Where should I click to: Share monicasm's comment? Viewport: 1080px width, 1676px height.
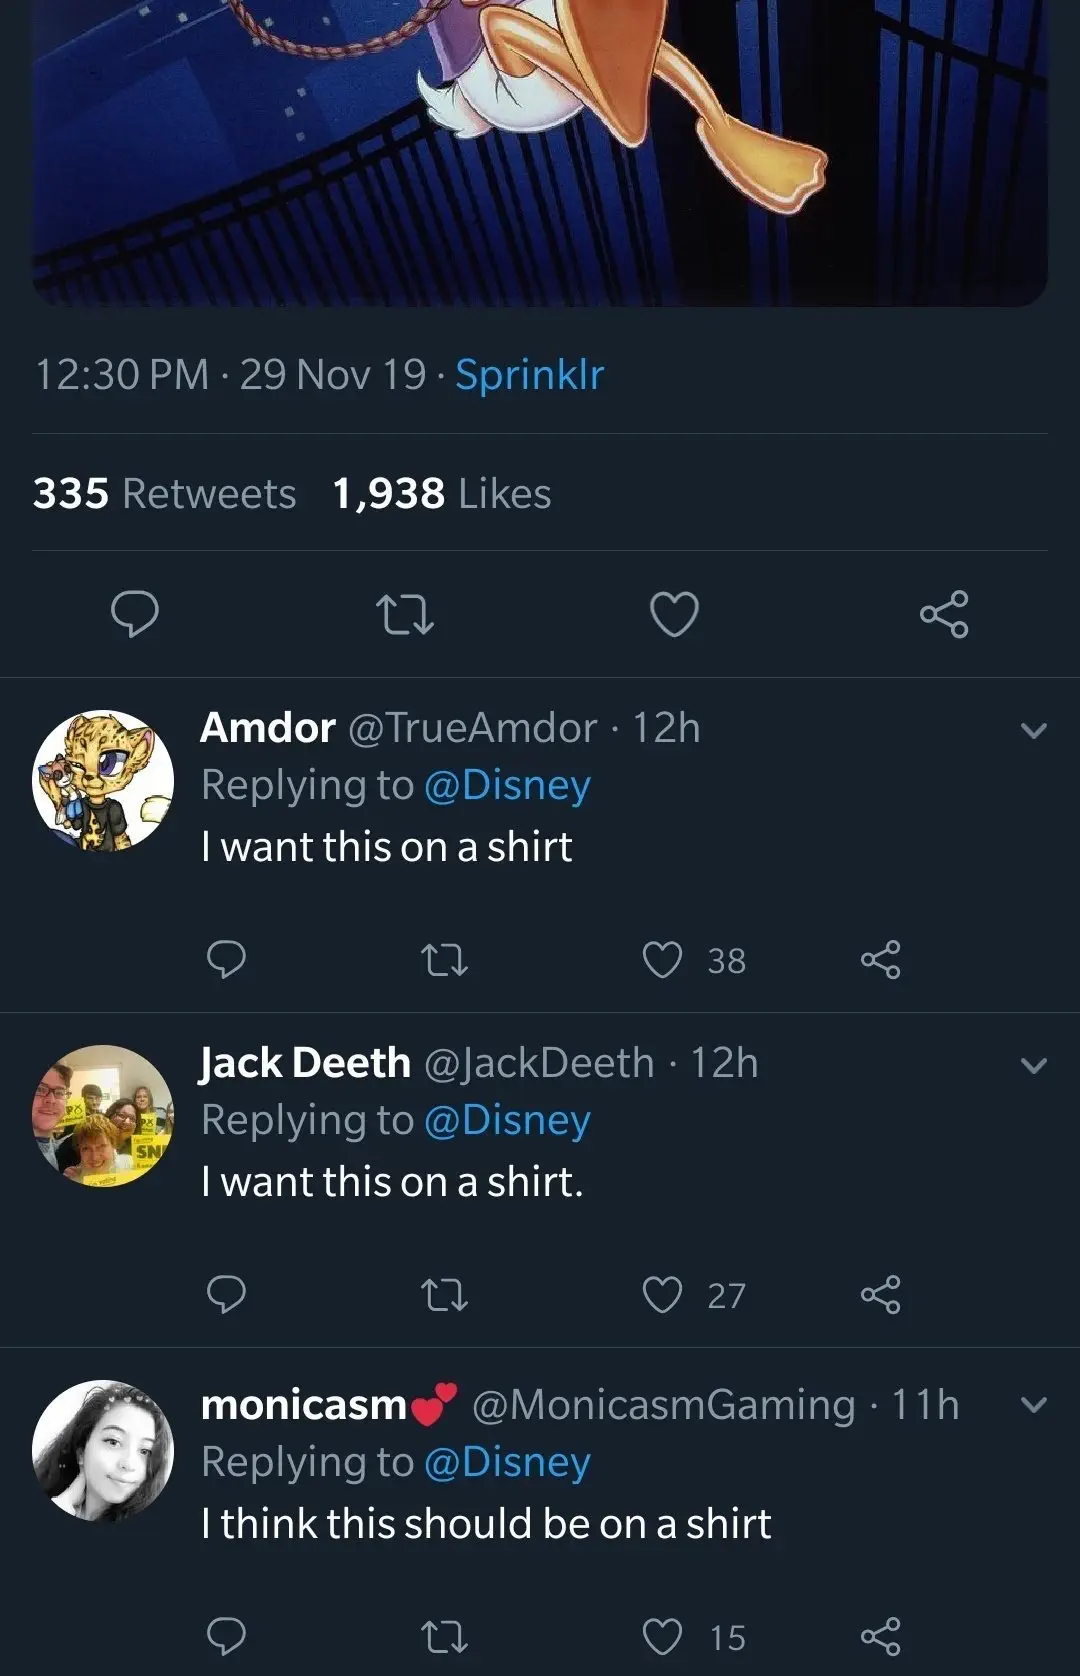[x=881, y=1637]
